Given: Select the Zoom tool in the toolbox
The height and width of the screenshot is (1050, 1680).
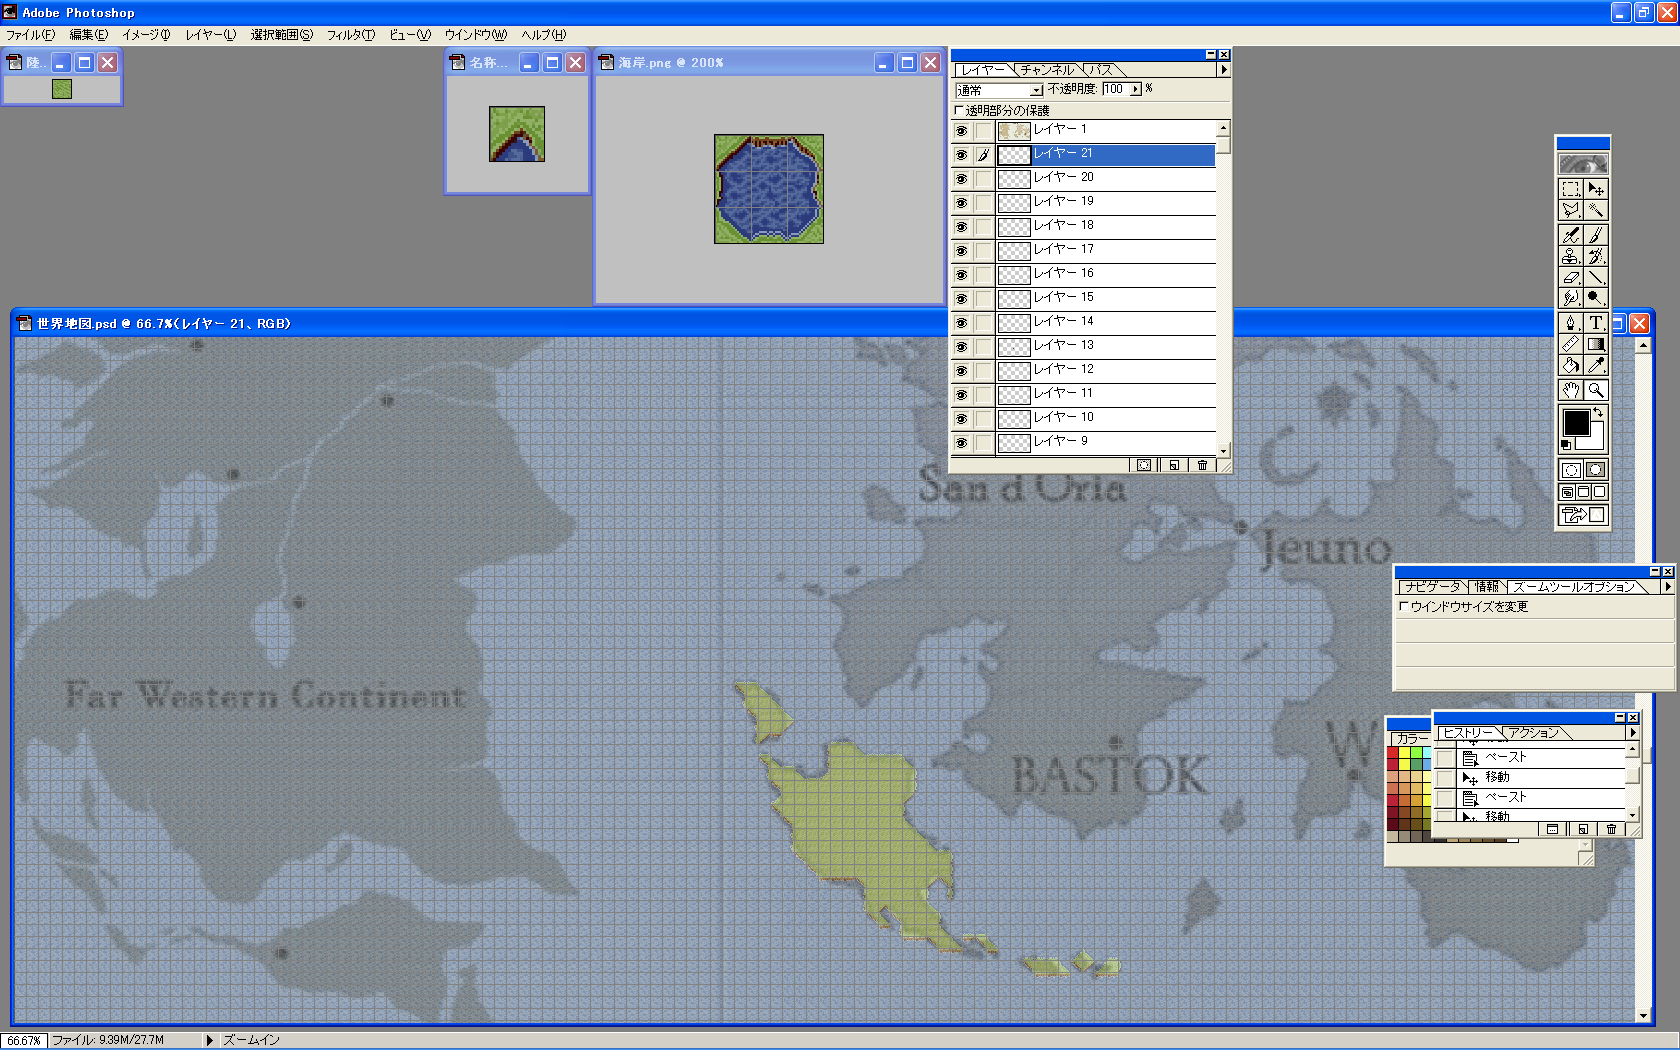Looking at the screenshot, I should [x=1596, y=390].
